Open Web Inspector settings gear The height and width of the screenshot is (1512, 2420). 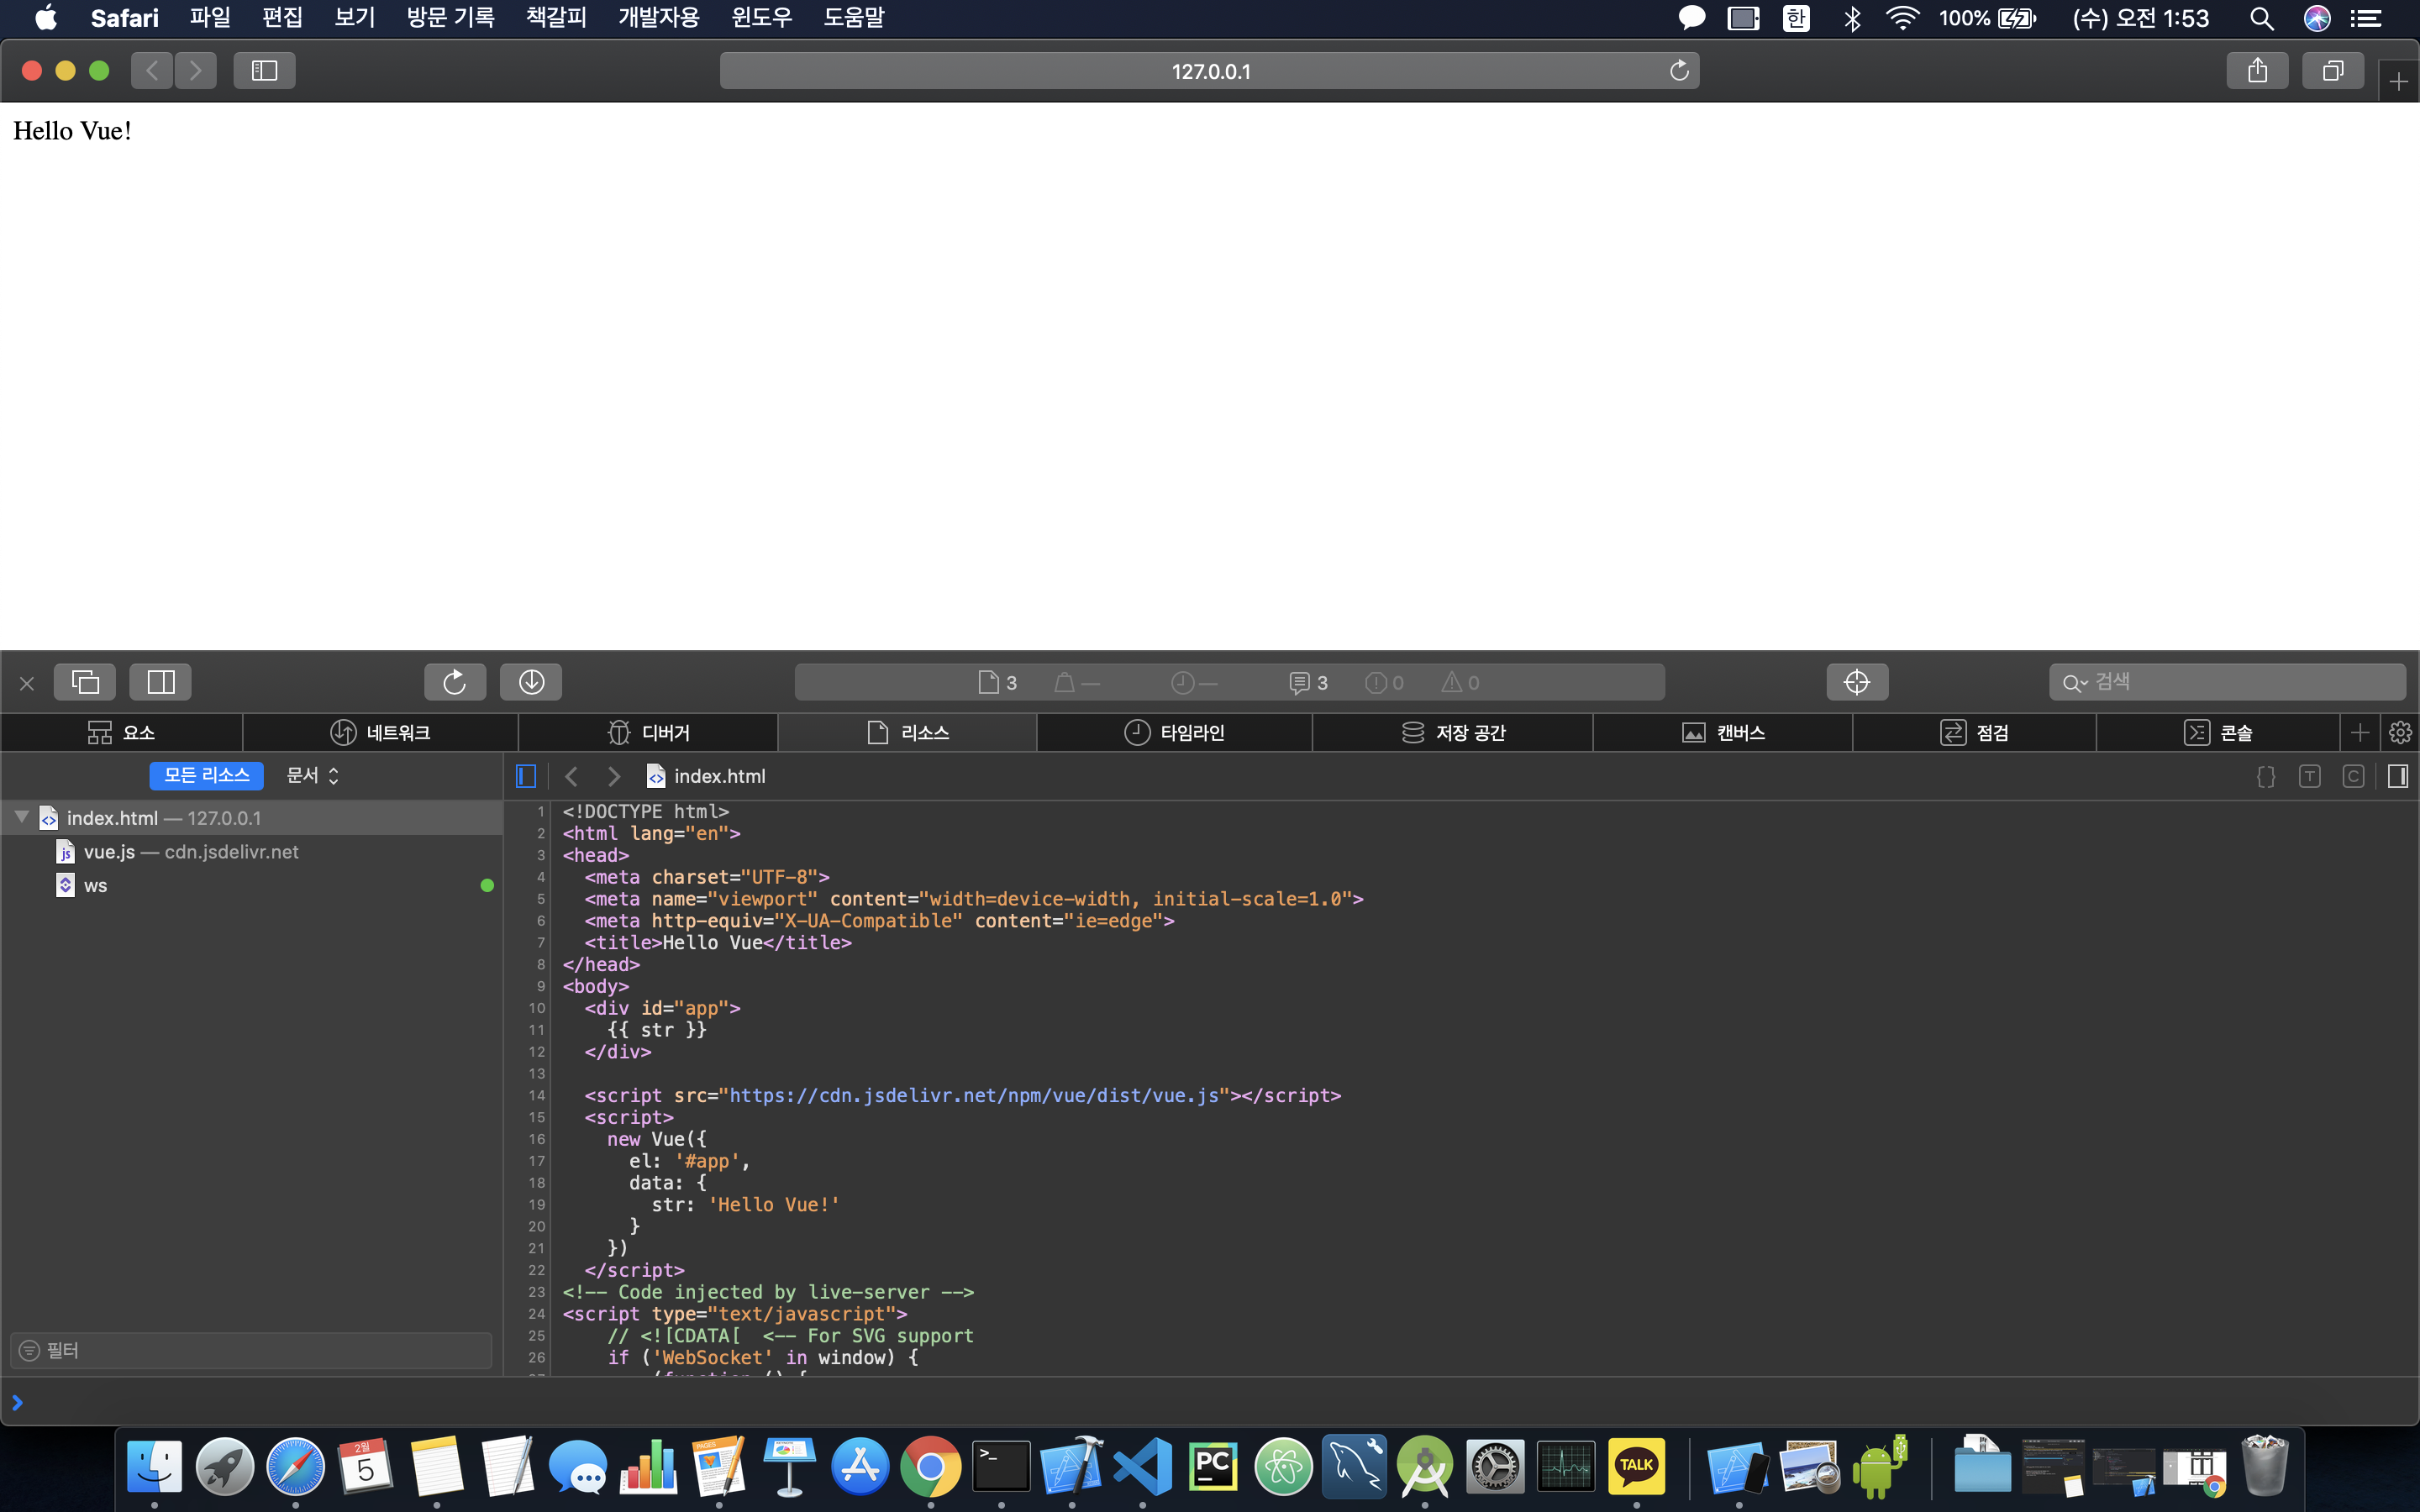(2400, 733)
